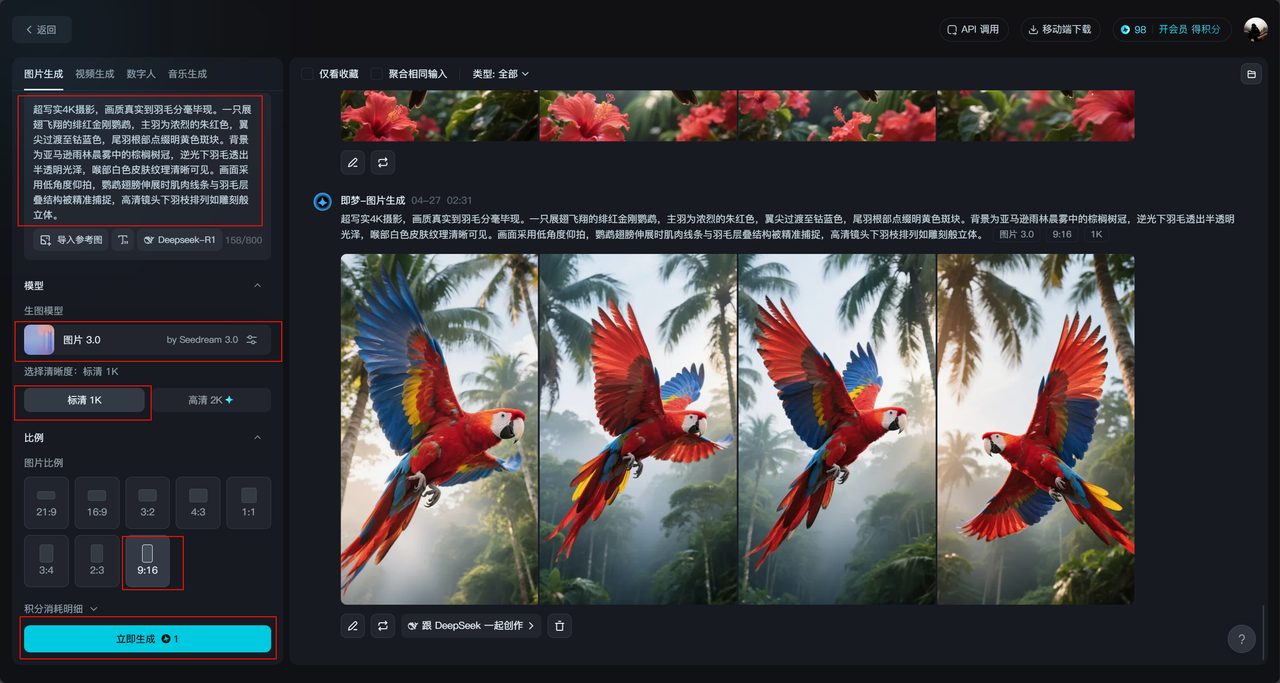Click the 立即生成 button
Viewport: 1280px width, 683px height.
point(148,639)
